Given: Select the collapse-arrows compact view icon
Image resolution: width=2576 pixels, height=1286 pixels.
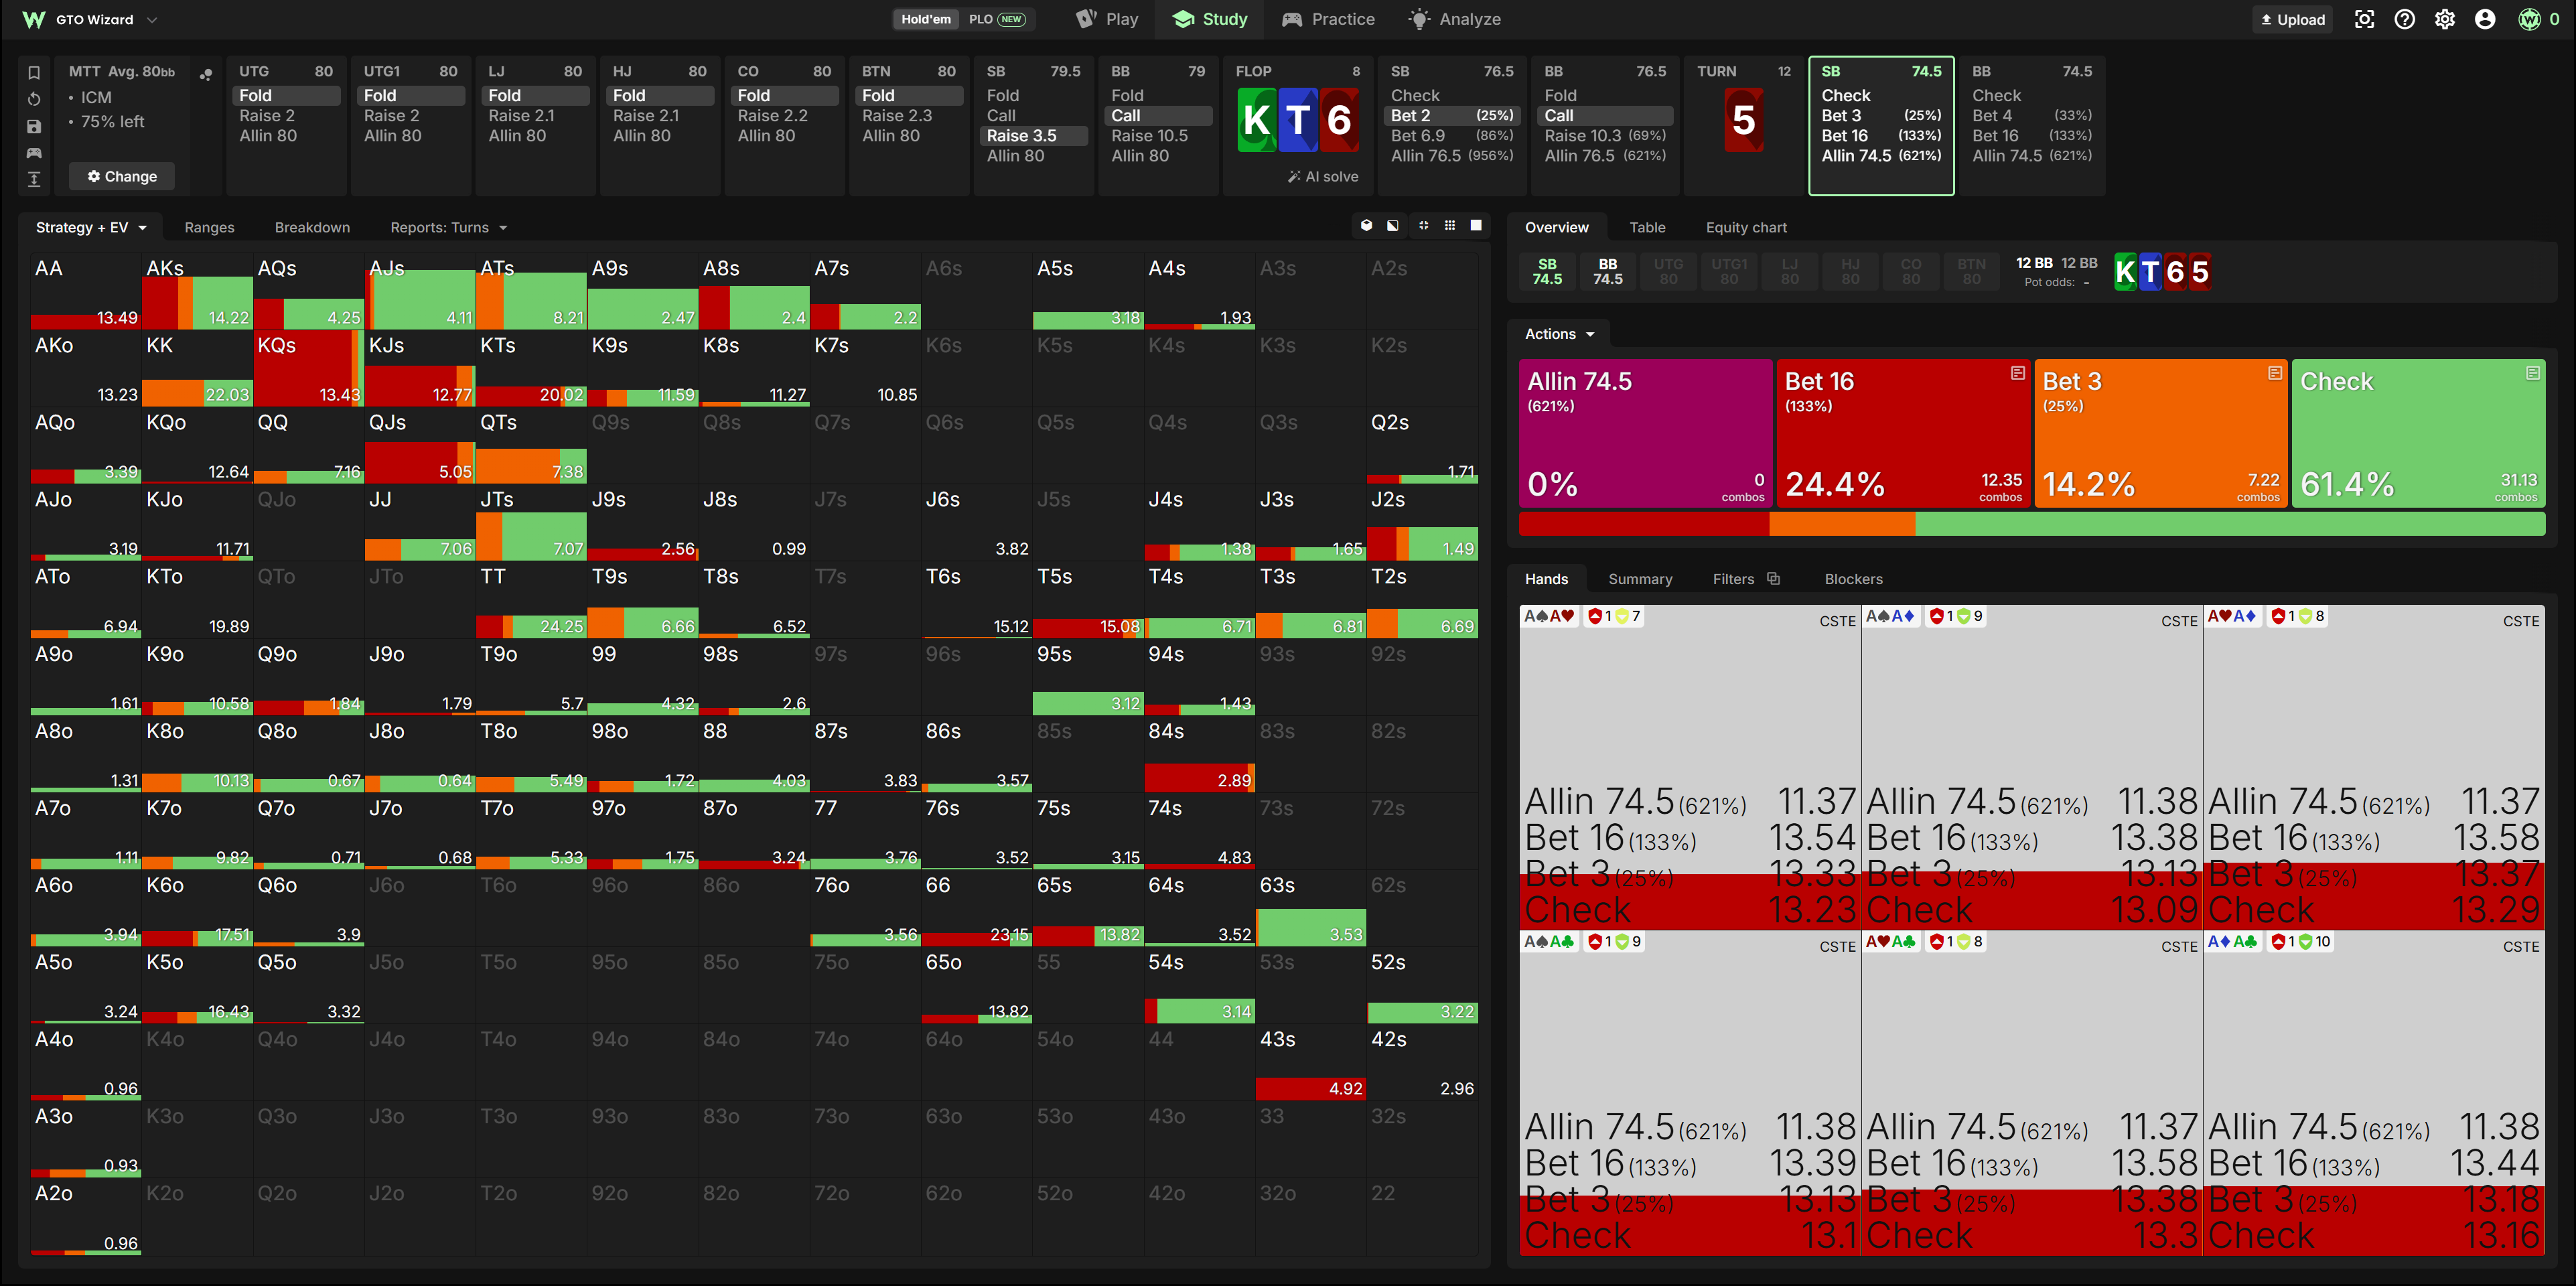Looking at the screenshot, I should click(1423, 226).
